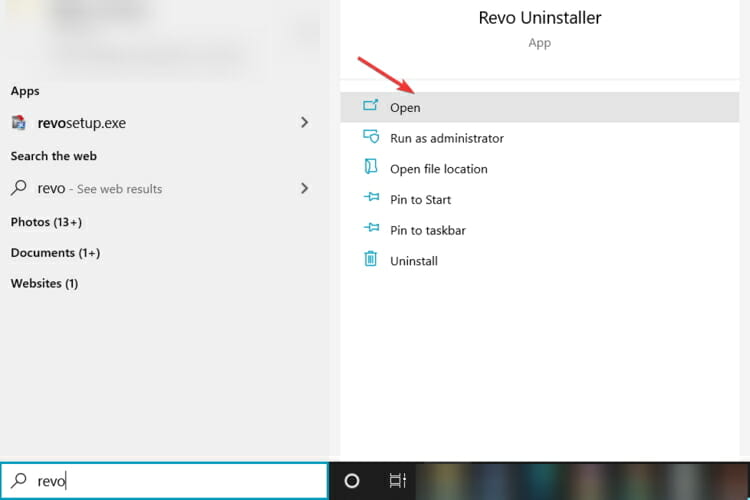Open Task View on the taskbar
750x500 pixels.
coord(397,480)
